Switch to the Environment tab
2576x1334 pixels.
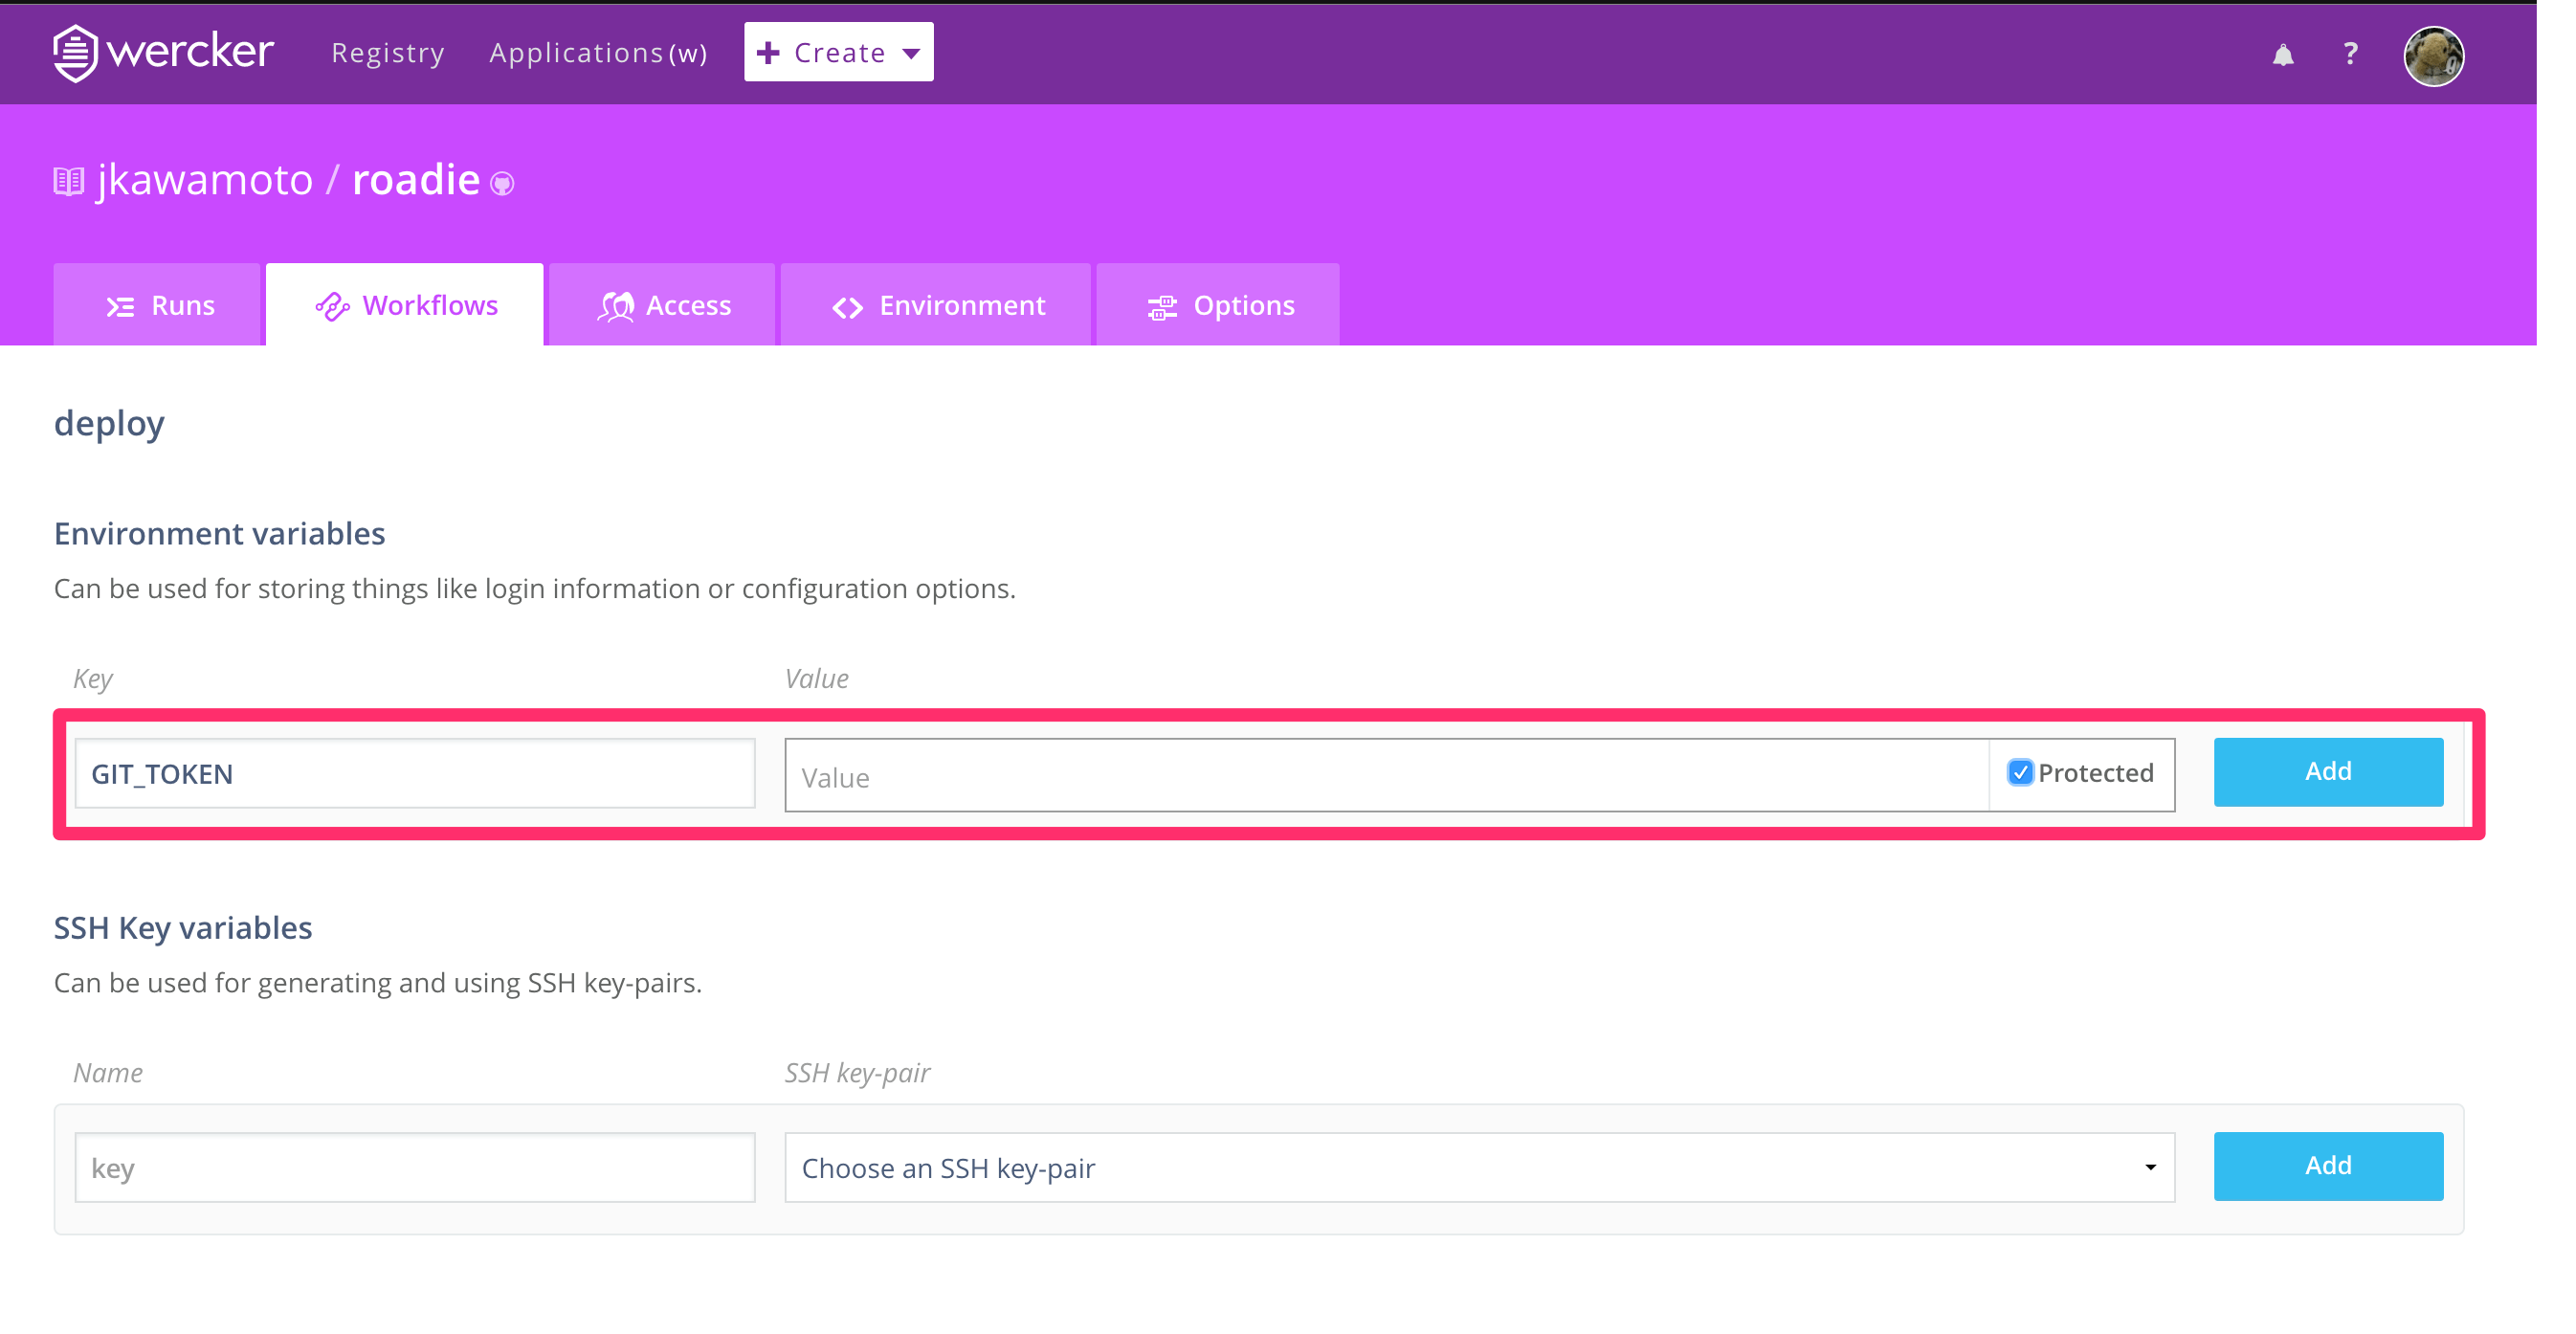[936, 306]
